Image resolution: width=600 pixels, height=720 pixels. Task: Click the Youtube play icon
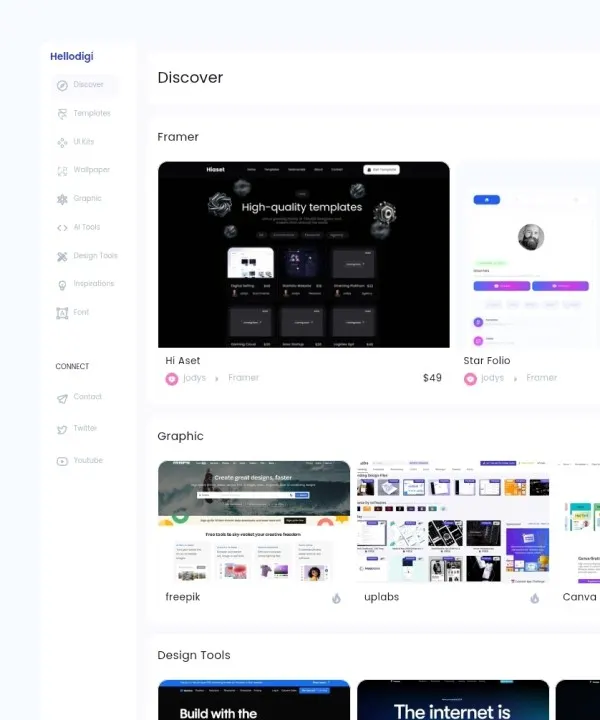tap(62, 461)
